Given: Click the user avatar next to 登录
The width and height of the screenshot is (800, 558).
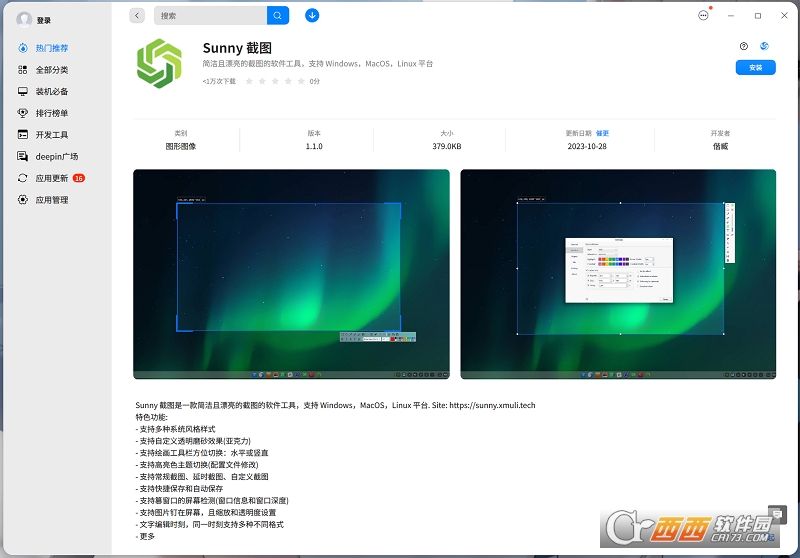Looking at the screenshot, I should click(24, 20).
